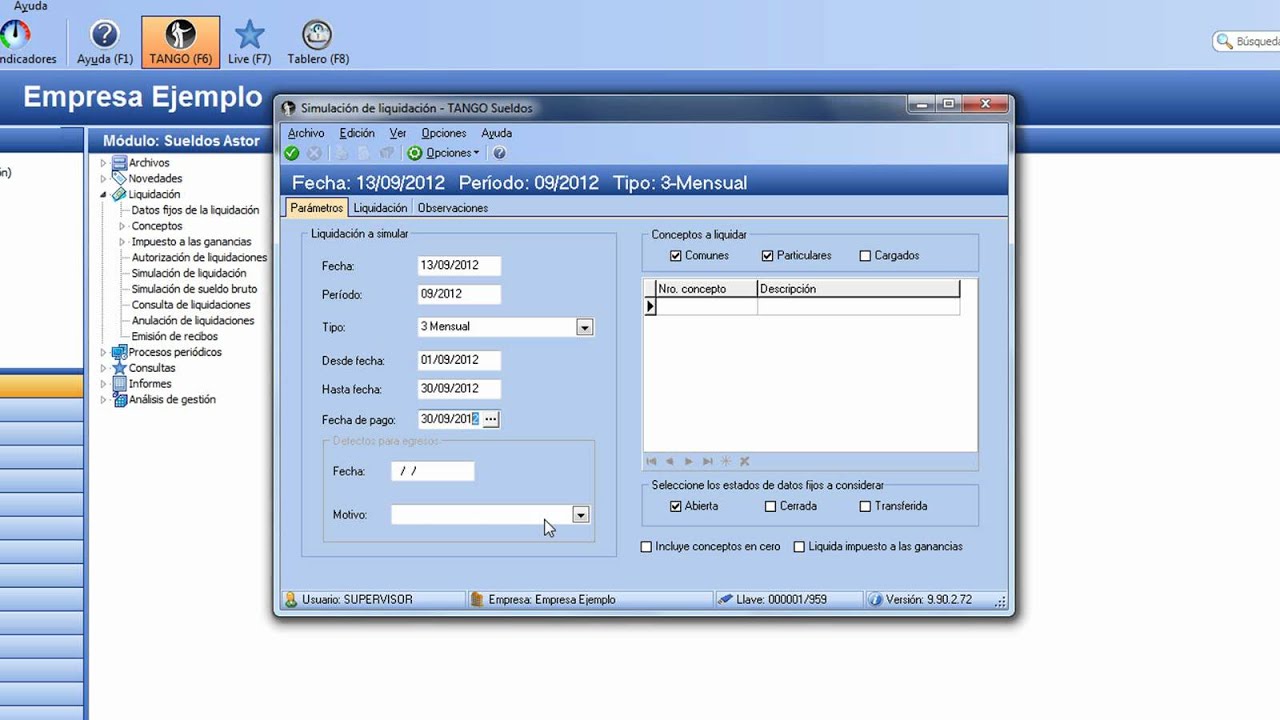The image size is (1280, 720).
Task: Select Emisión de recibos in tree
Action: [174, 337]
